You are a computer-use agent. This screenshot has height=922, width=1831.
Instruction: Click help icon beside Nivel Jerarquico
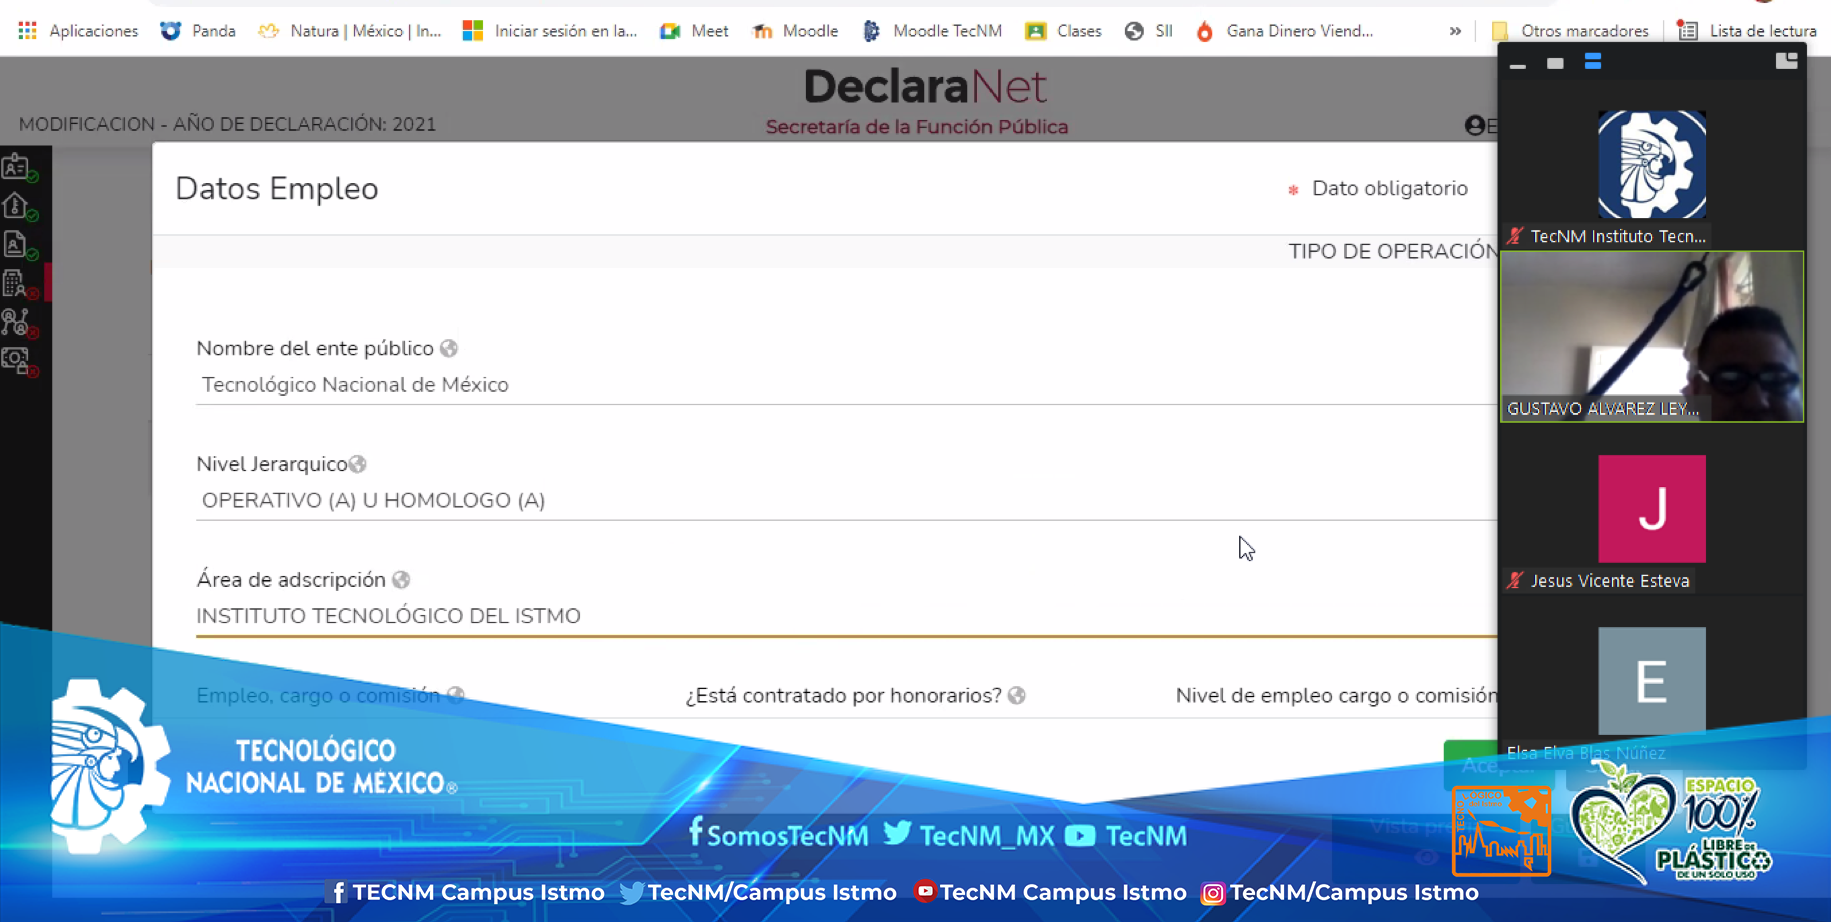coord(358,464)
